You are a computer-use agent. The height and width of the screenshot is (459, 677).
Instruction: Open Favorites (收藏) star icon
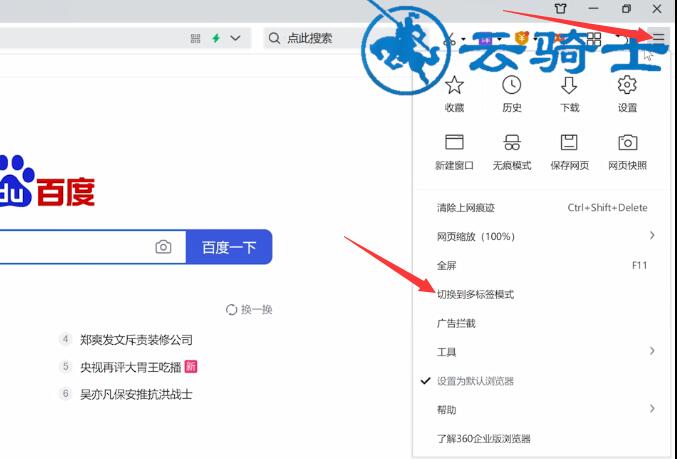tap(454, 85)
